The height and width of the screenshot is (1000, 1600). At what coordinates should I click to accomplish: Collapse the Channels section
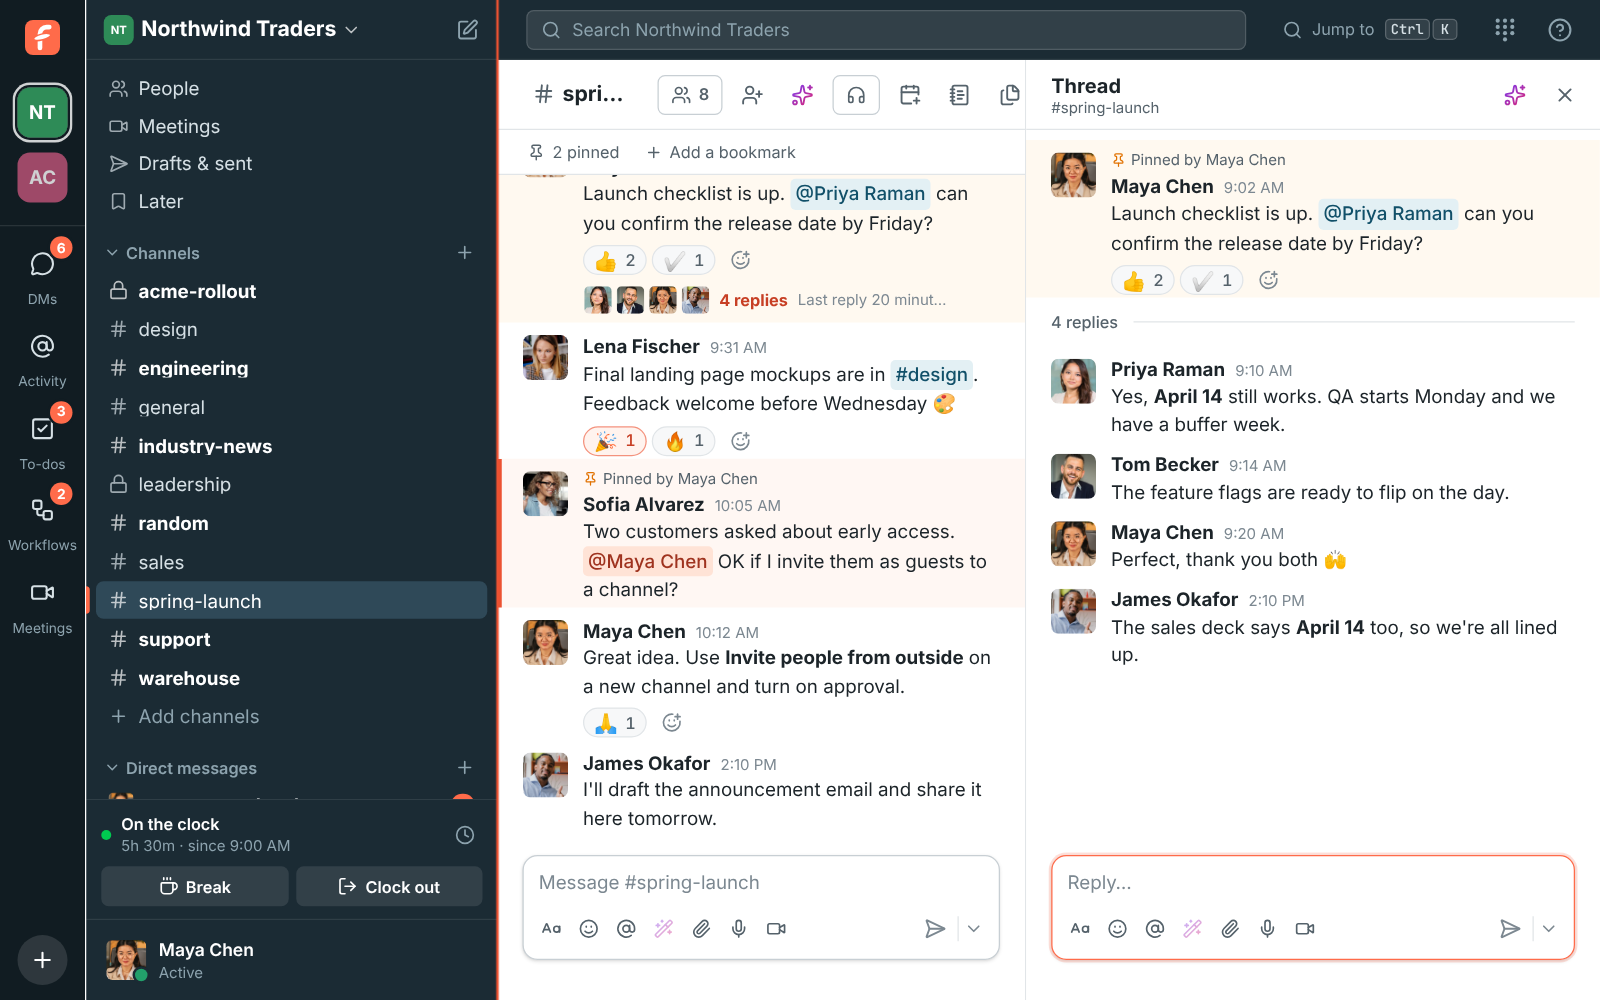coord(153,253)
